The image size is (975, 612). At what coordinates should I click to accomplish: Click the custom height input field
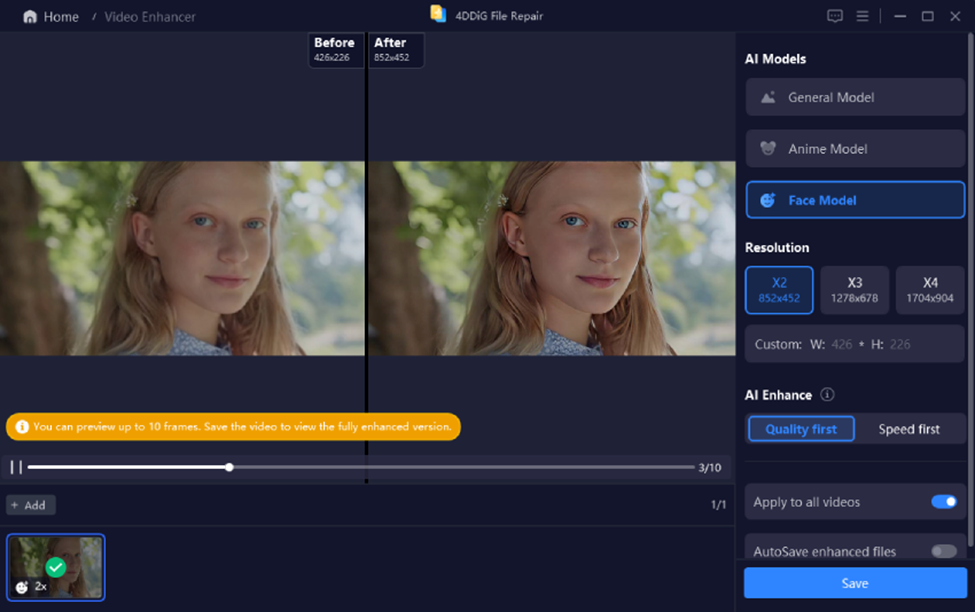(x=900, y=344)
